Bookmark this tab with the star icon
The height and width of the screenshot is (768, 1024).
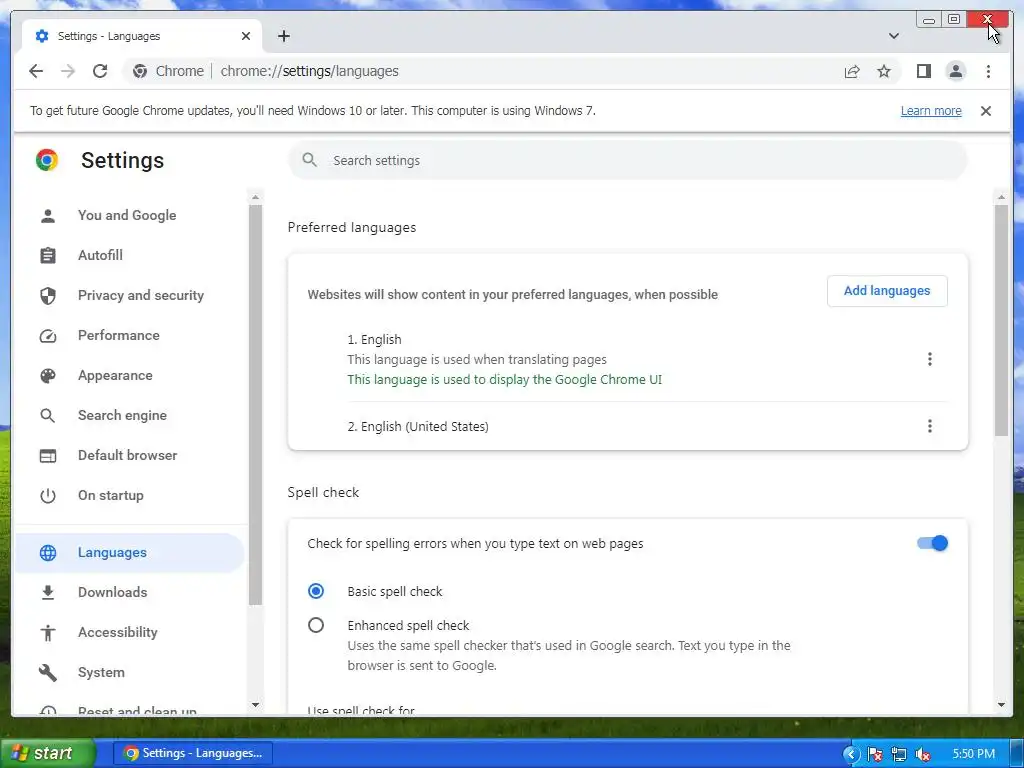click(884, 71)
